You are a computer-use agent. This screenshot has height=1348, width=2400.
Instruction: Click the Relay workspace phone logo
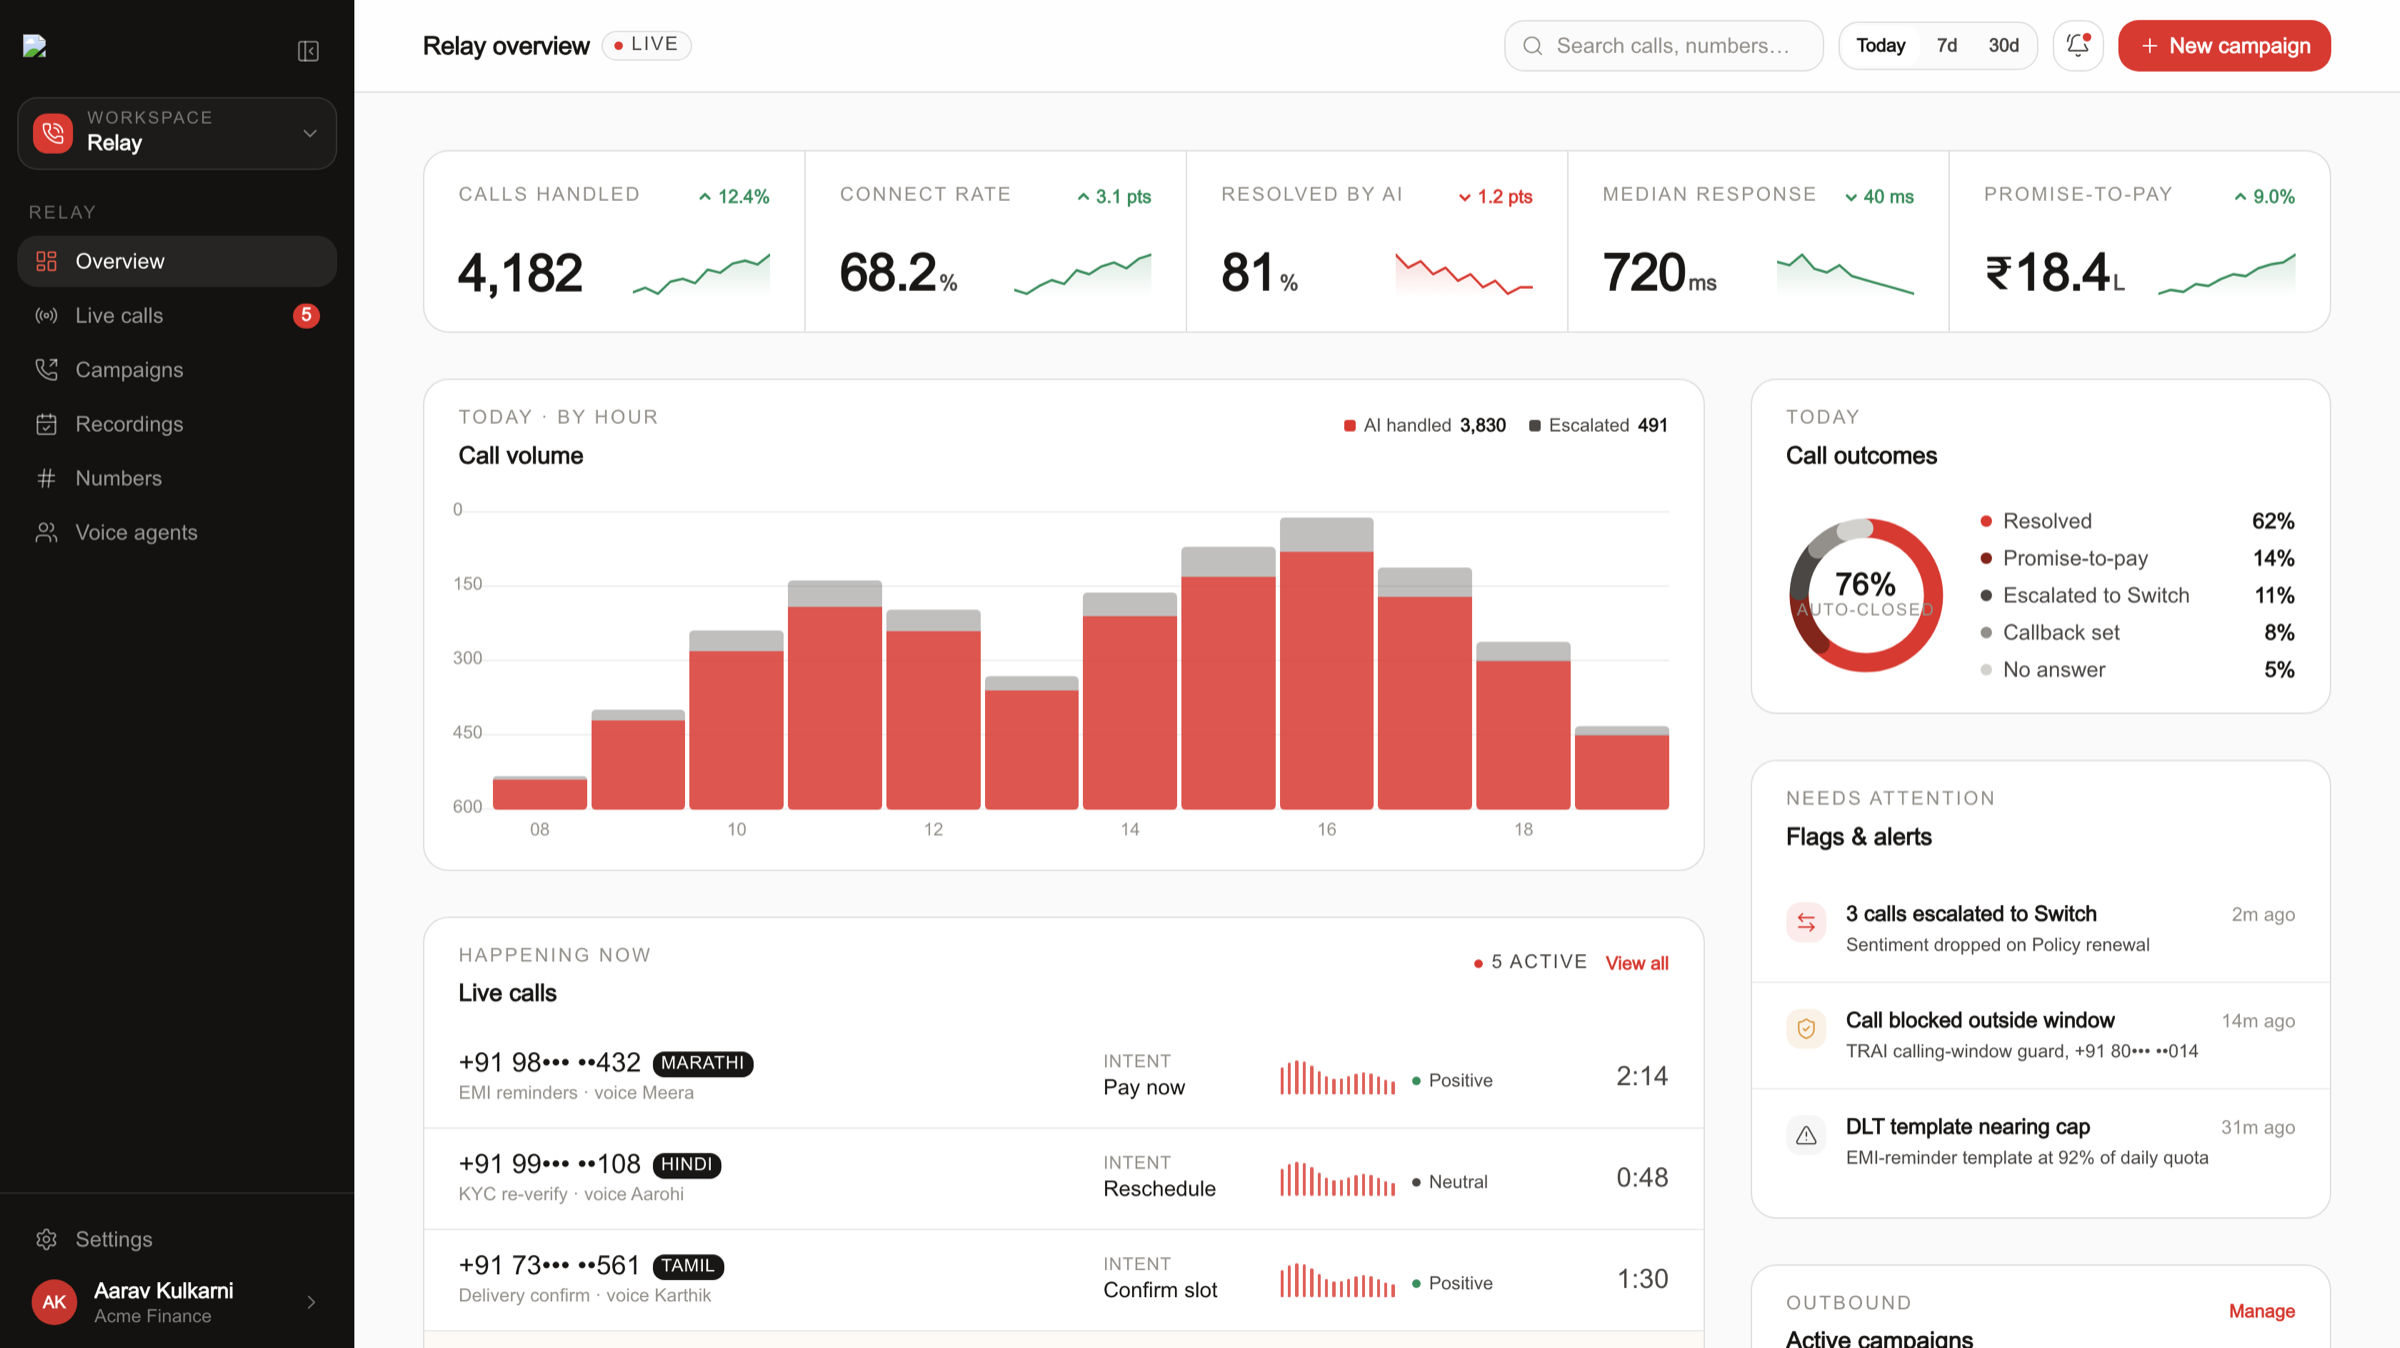coord(53,133)
